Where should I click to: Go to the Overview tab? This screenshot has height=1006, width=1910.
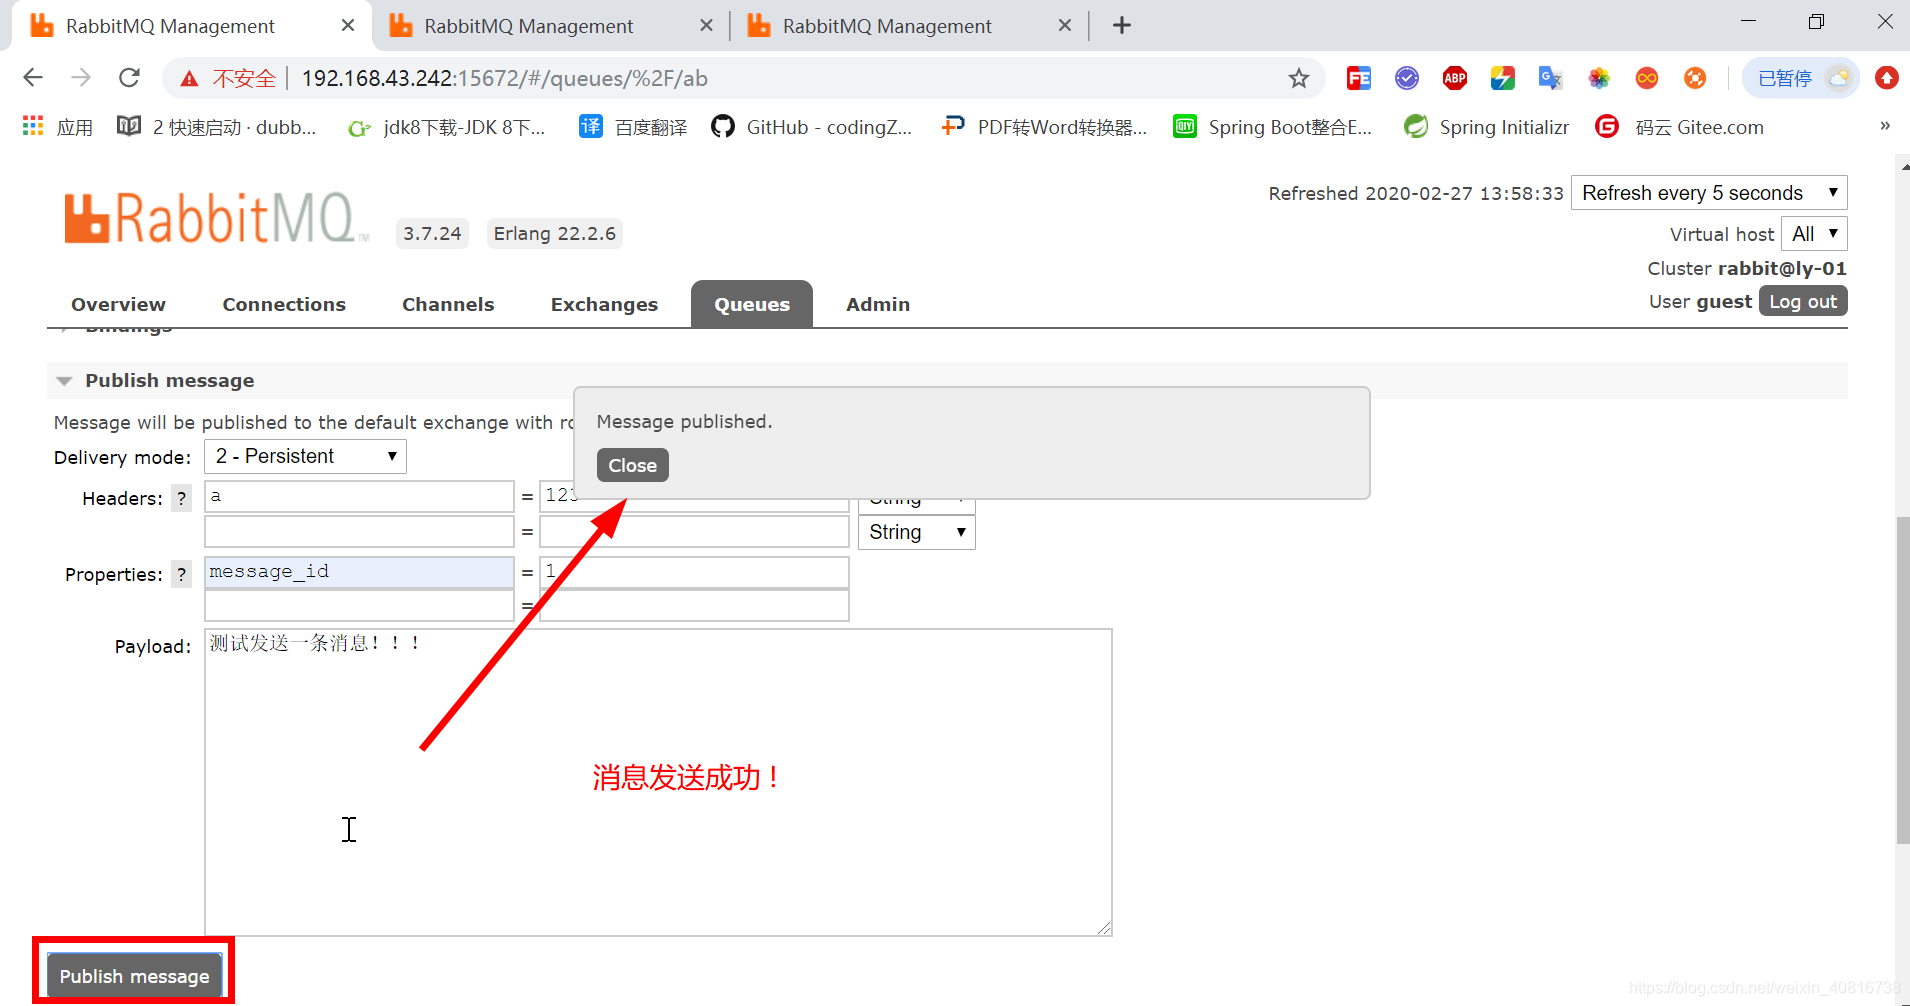click(x=118, y=304)
